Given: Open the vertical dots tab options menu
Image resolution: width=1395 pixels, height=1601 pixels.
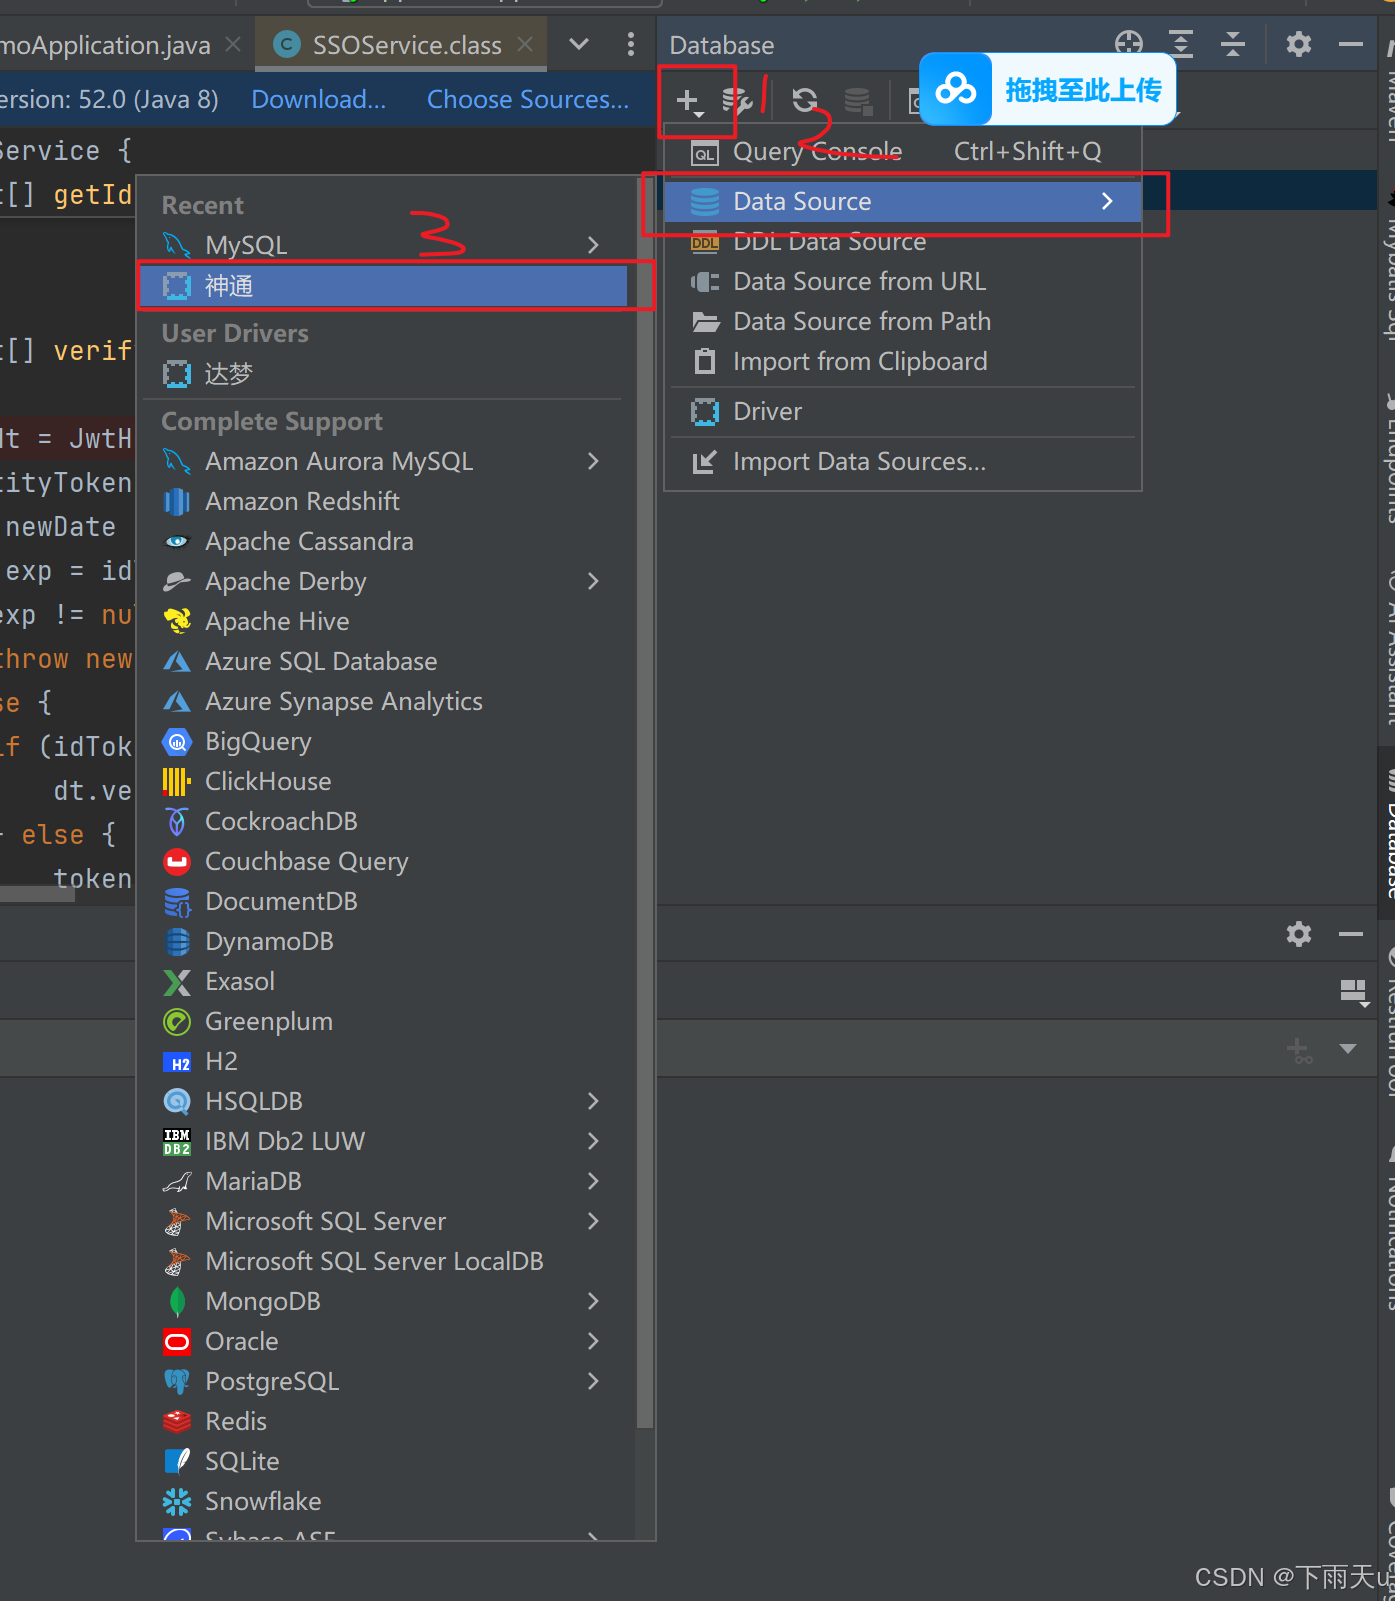Looking at the screenshot, I should click(x=630, y=44).
